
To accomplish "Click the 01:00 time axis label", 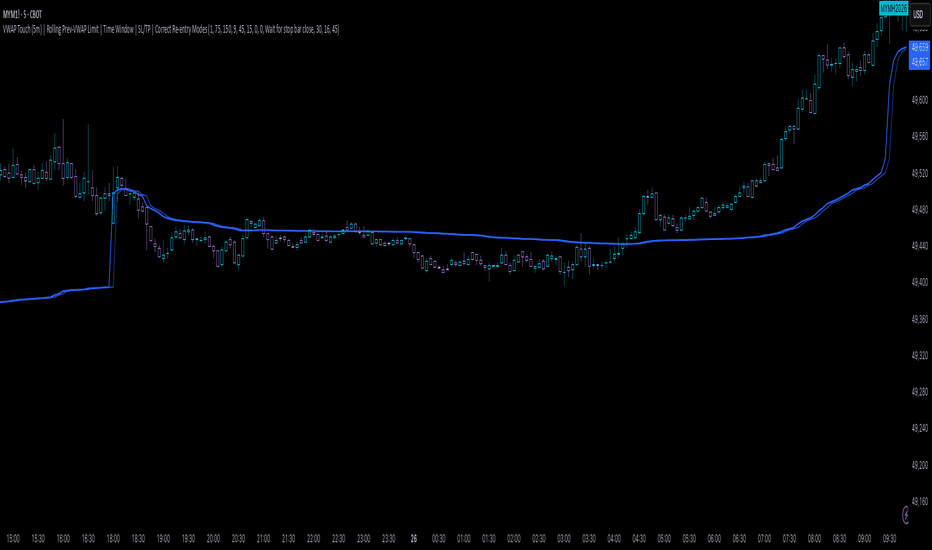I will point(464,539).
